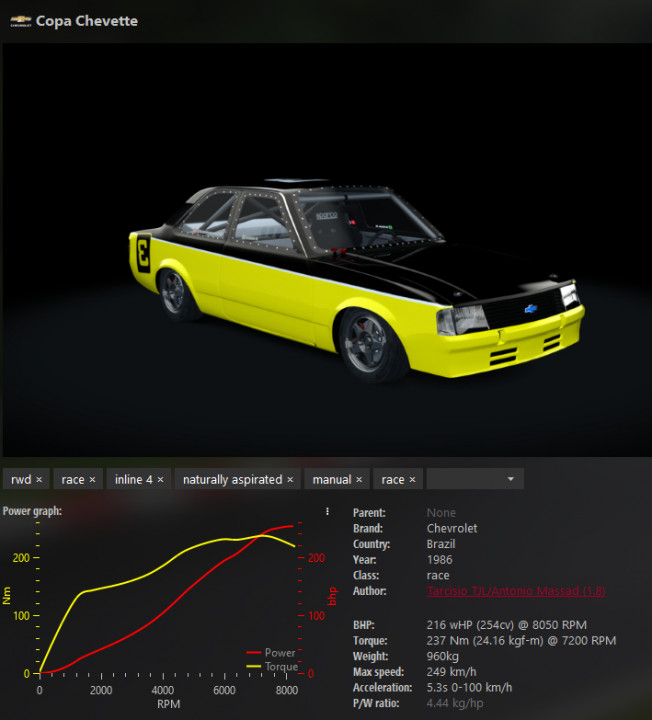The image size is (652, 720).
Task: Click the Max speed value 249 km/h
Action: click(x=451, y=672)
